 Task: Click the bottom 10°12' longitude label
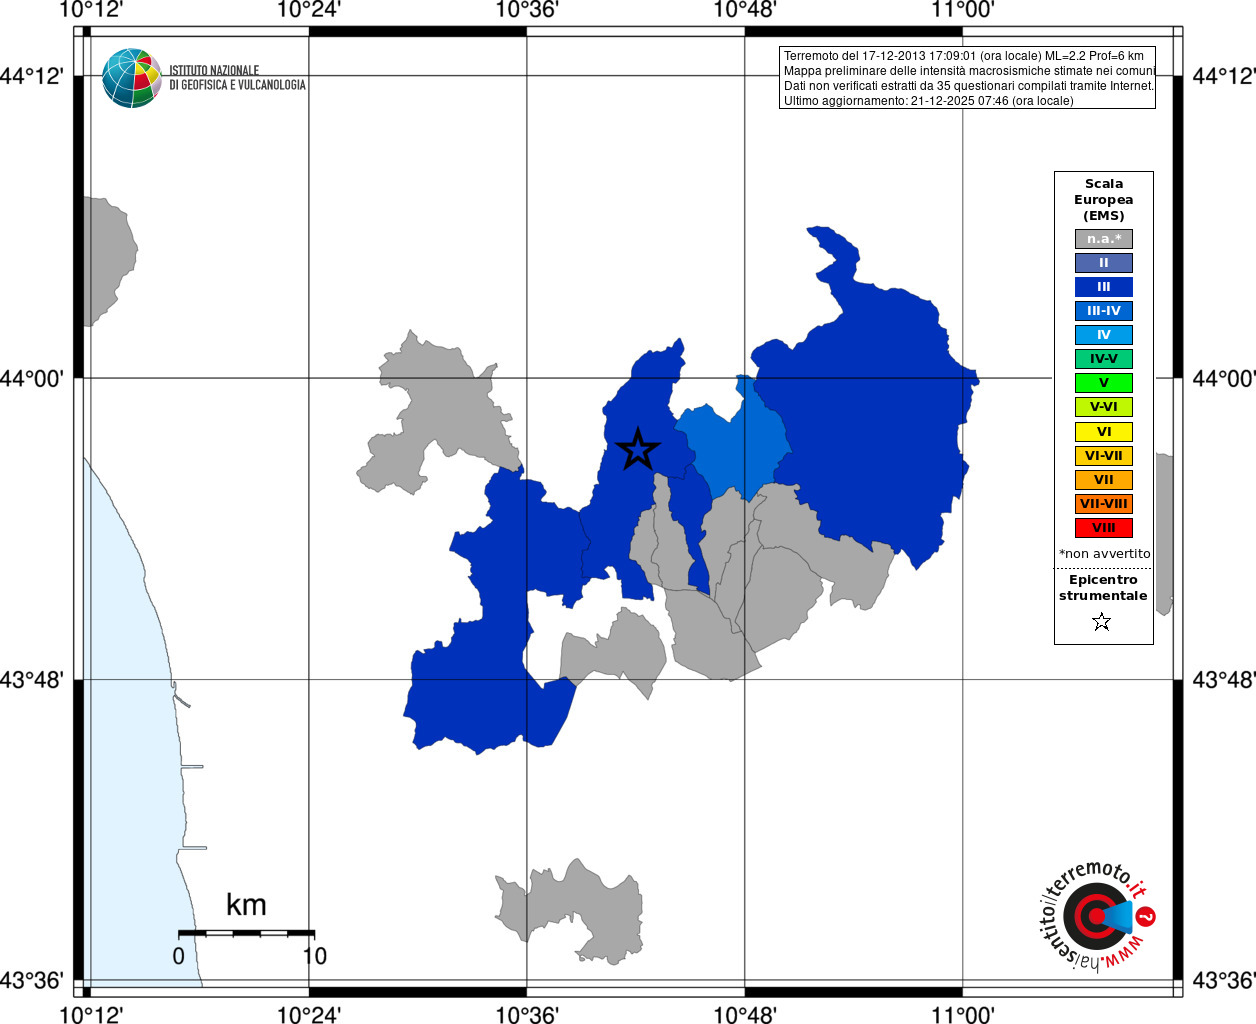pyautogui.click(x=91, y=1014)
